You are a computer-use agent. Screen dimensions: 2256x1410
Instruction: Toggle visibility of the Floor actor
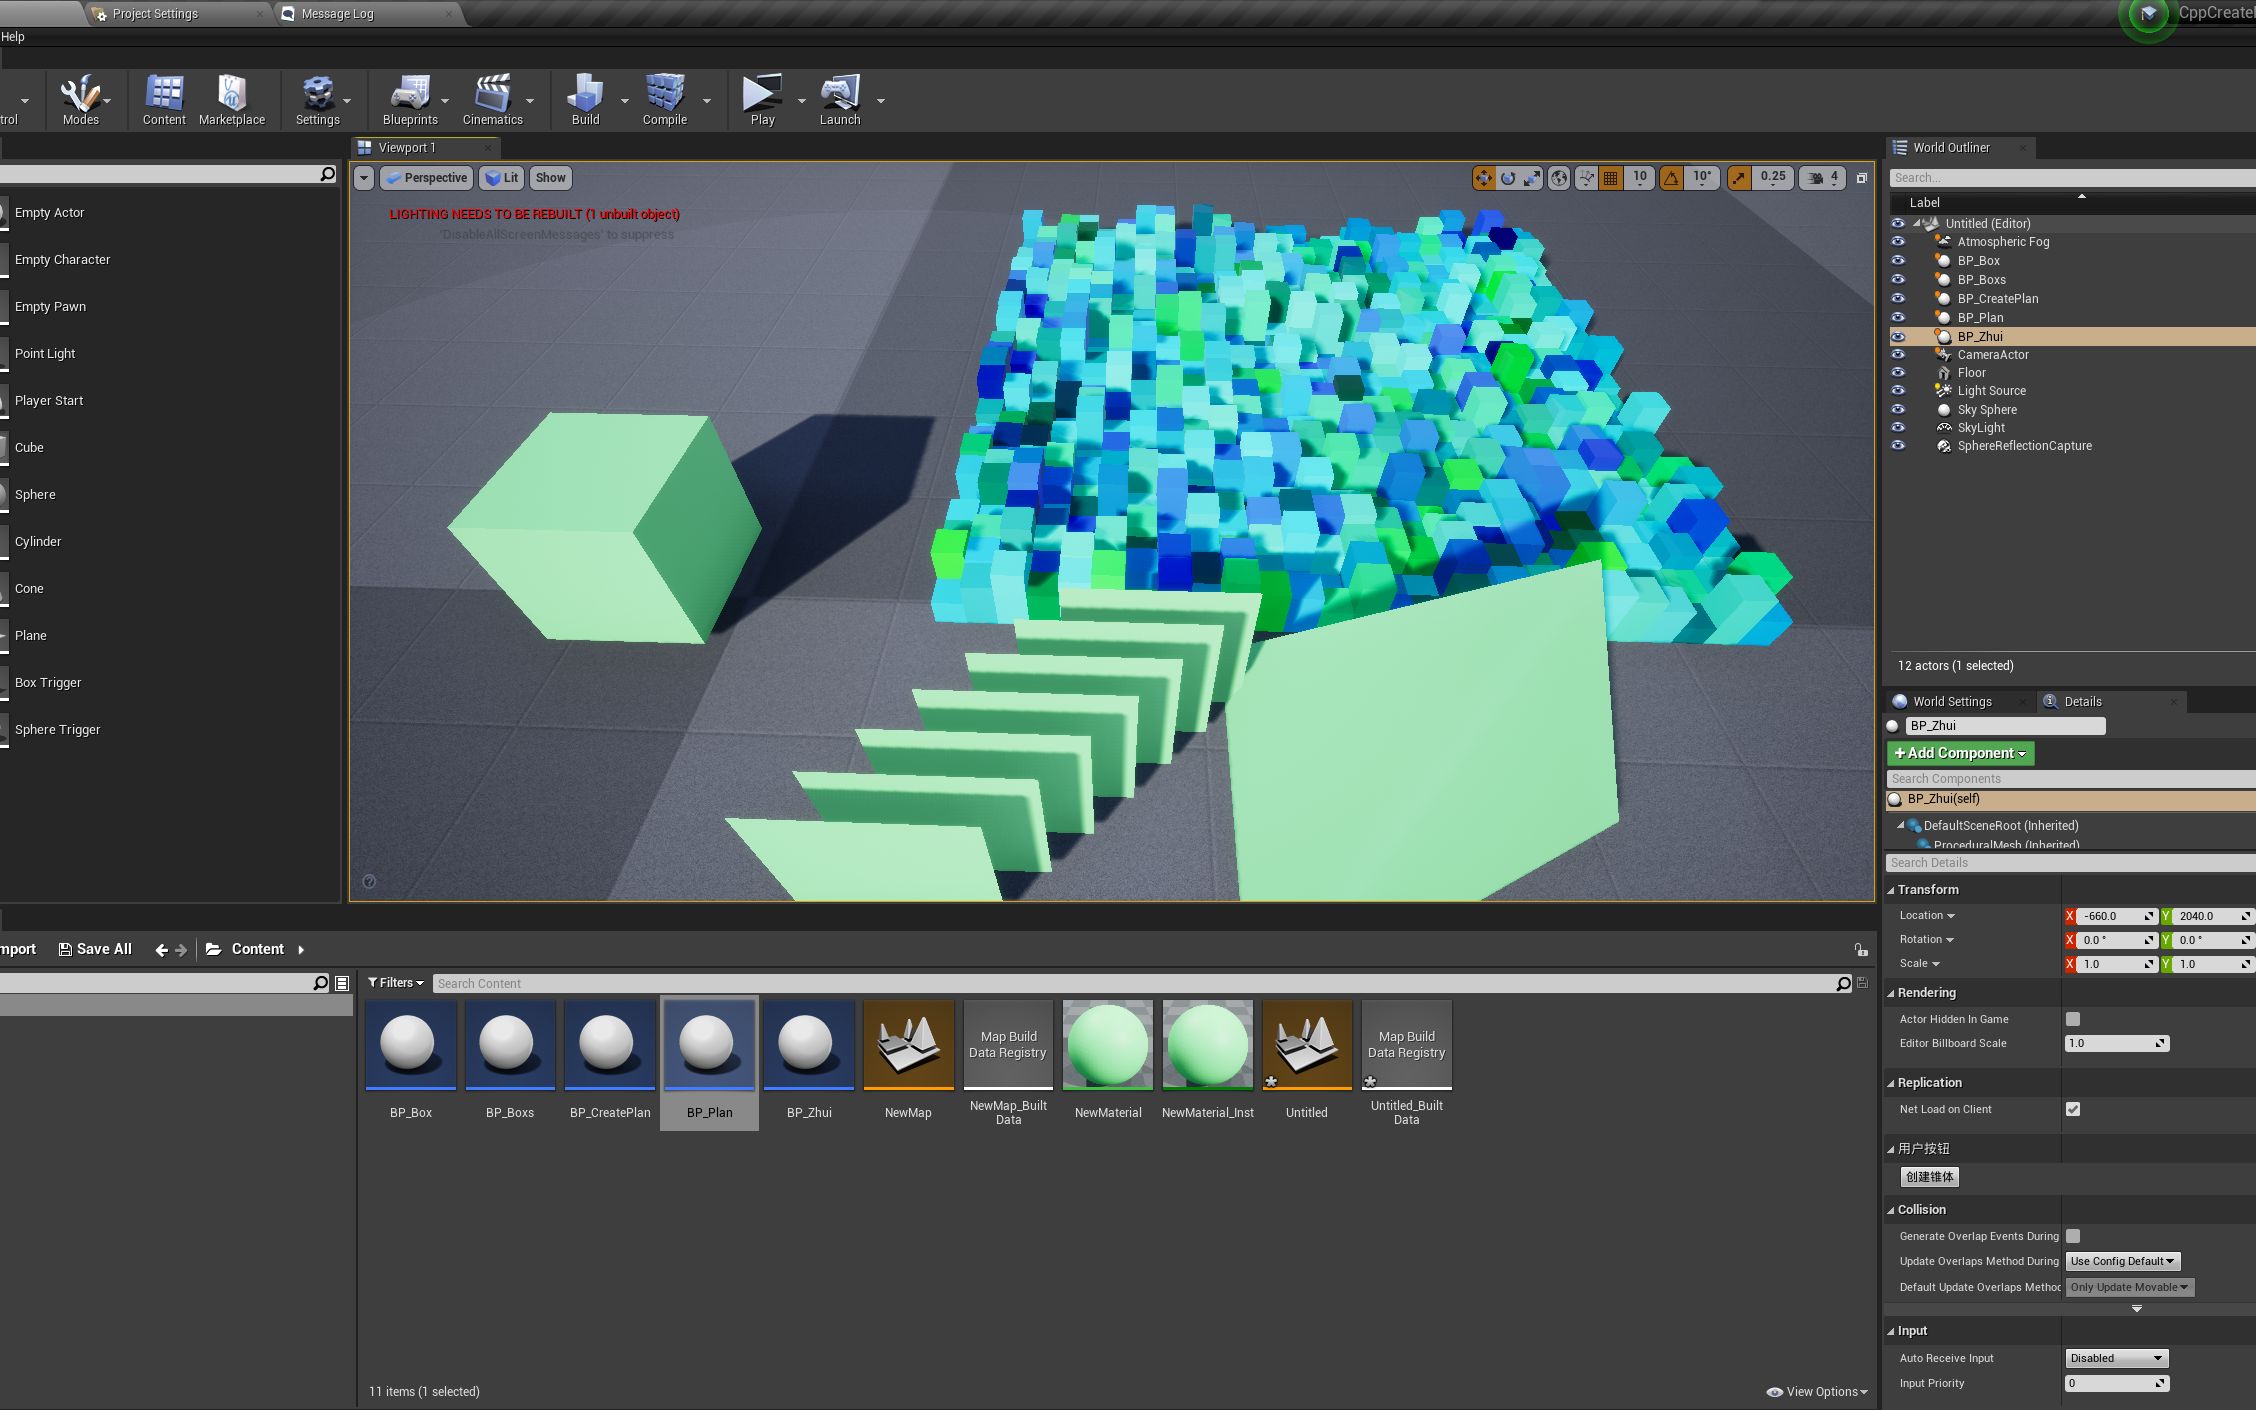pos(1897,372)
